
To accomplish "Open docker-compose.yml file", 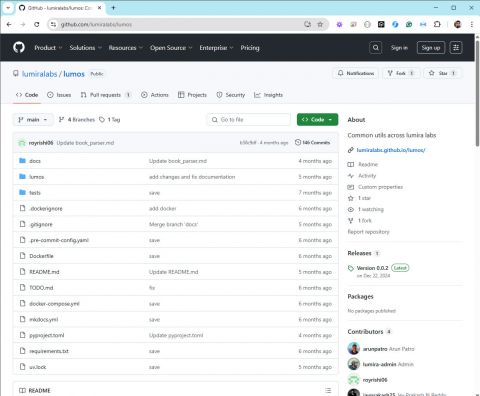I will pos(54,304).
